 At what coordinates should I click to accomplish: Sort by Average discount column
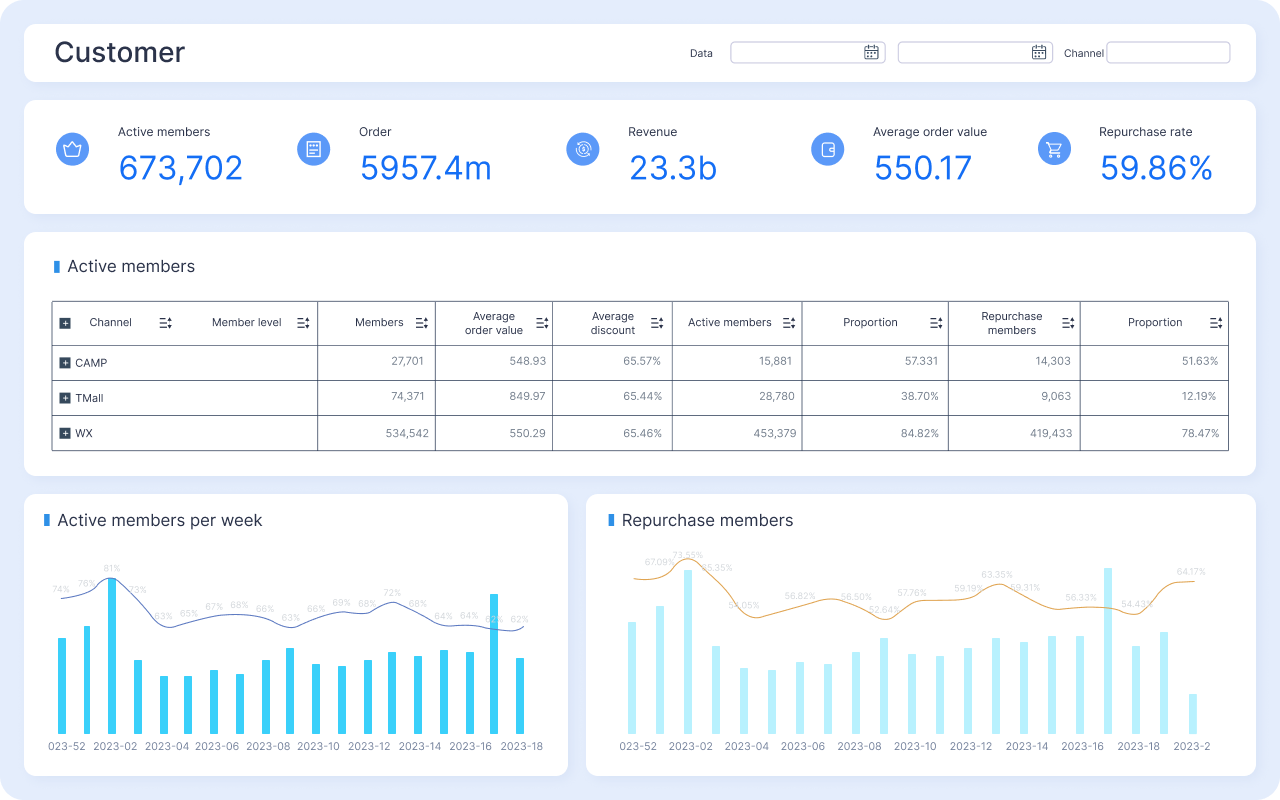657,323
